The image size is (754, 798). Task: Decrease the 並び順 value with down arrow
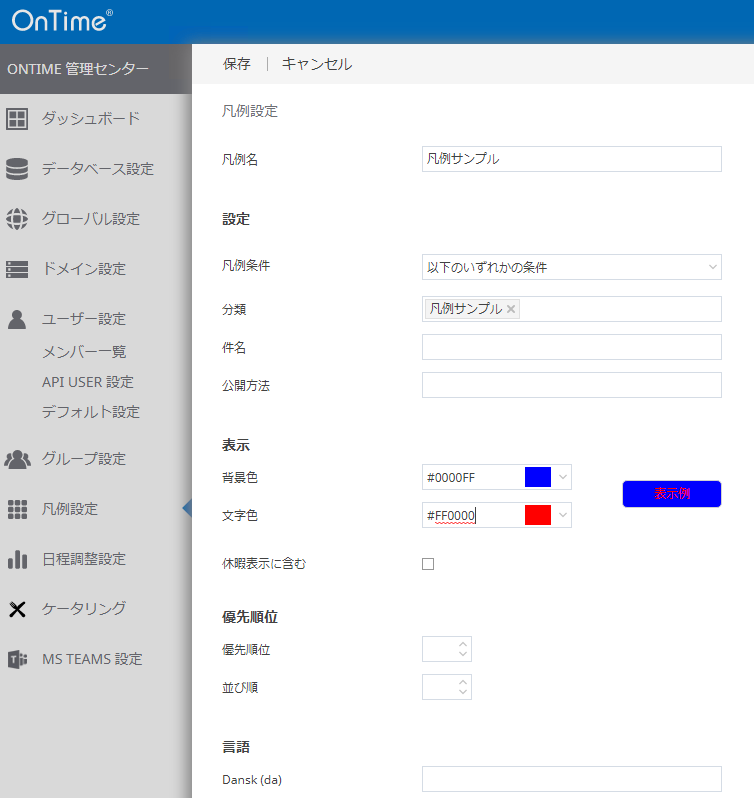[x=462, y=692]
